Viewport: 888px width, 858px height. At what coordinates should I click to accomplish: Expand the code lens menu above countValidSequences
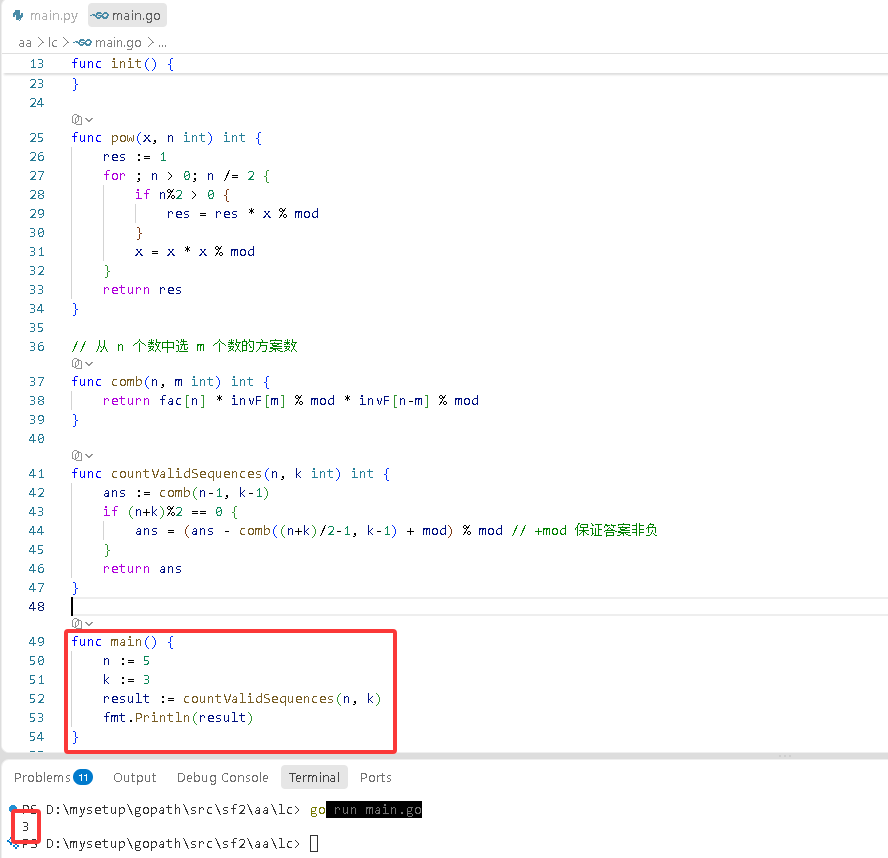pyautogui.click(x=82, y=455)
